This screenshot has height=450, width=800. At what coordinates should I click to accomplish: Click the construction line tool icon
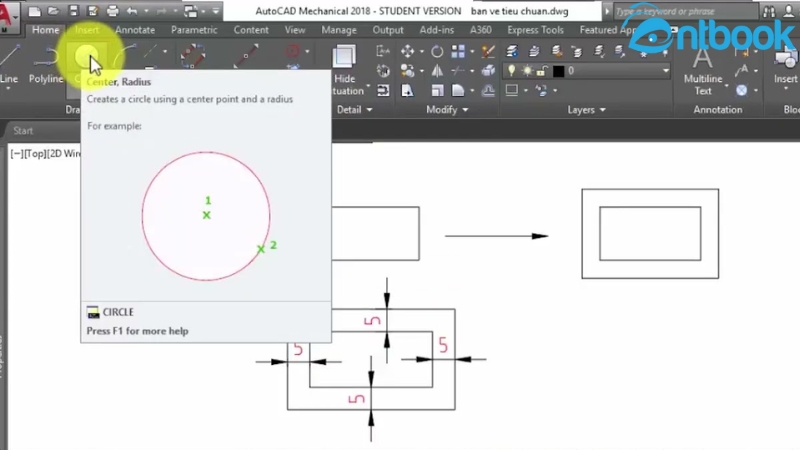150,51
